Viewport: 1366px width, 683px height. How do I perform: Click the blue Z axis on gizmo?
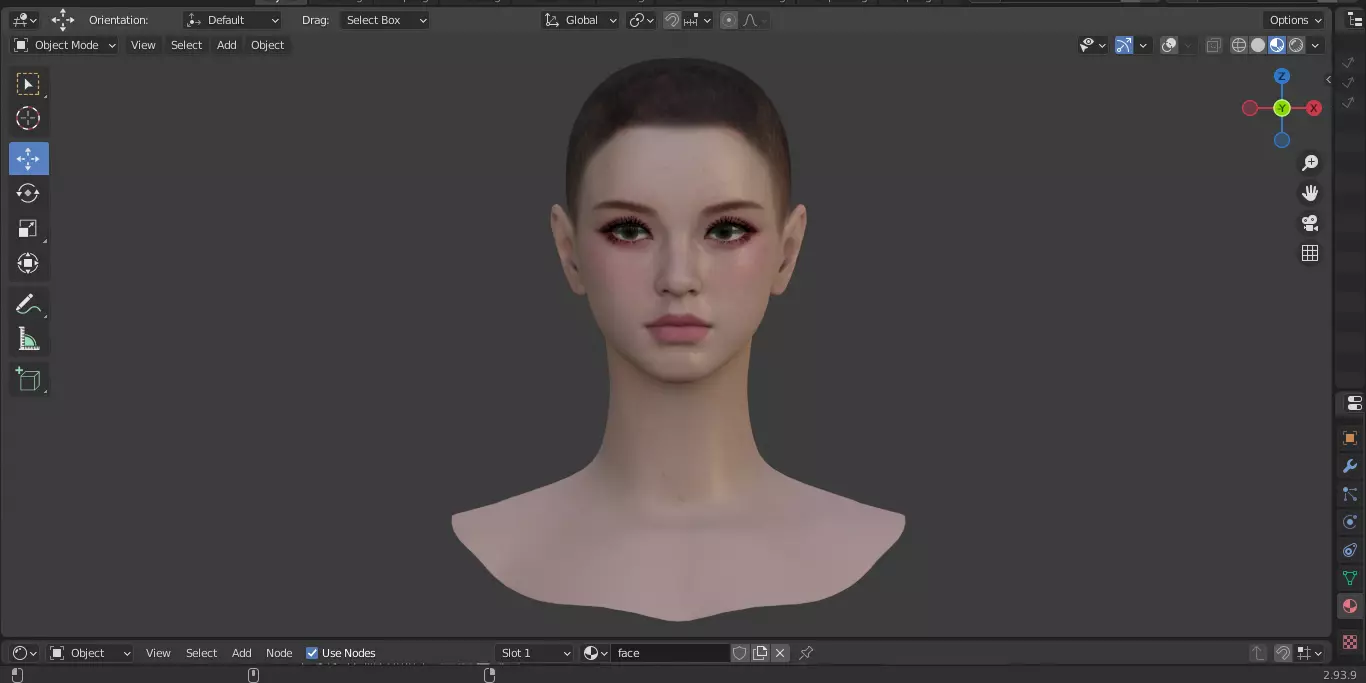point(1282,76)
